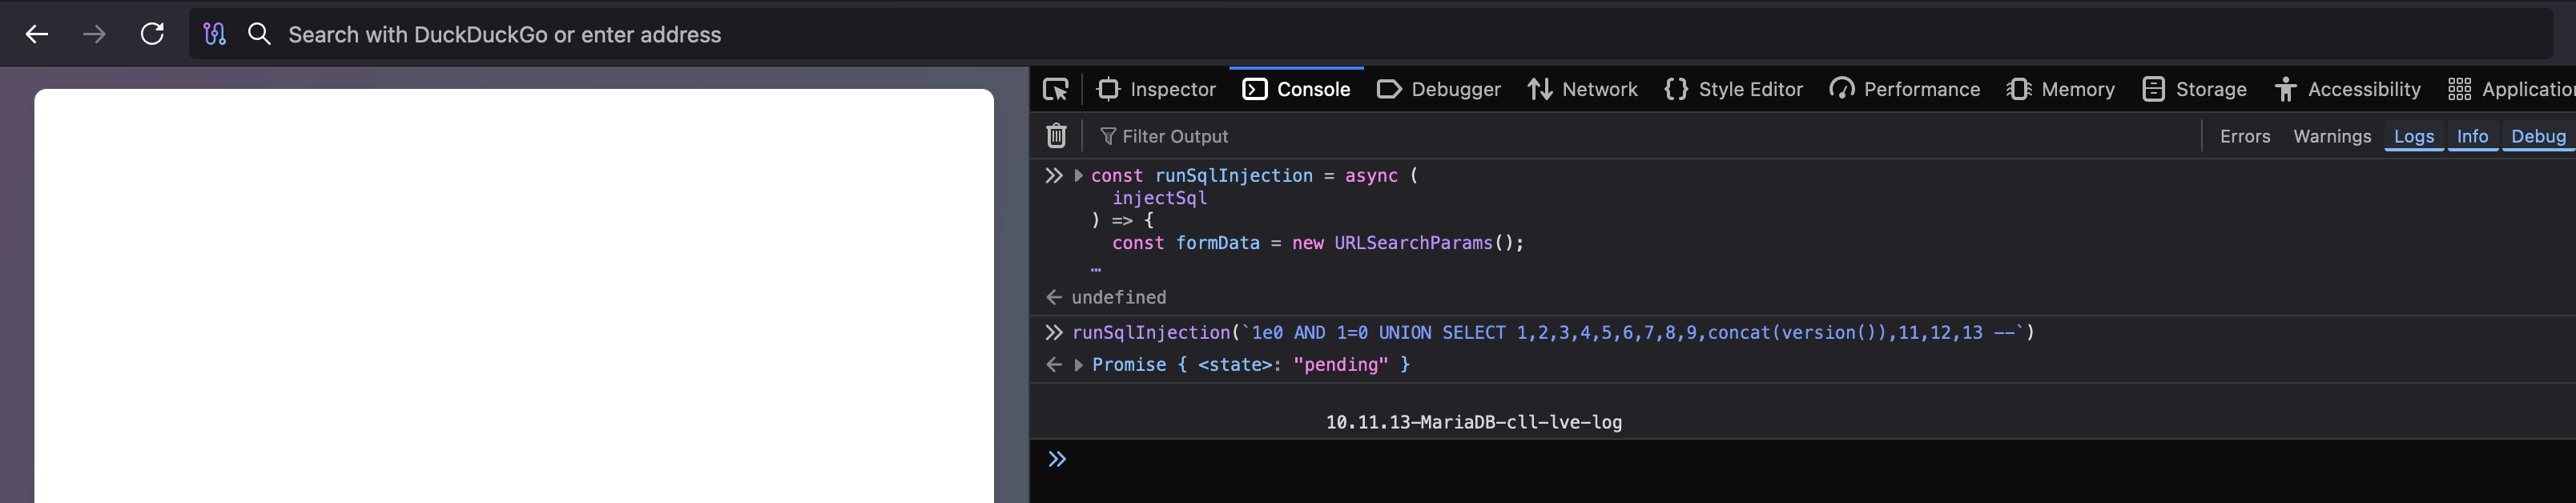Click the funnel filter icon
This screenshot has width=2576, height=503.
pyautogui.click(x=1107, y=137)
